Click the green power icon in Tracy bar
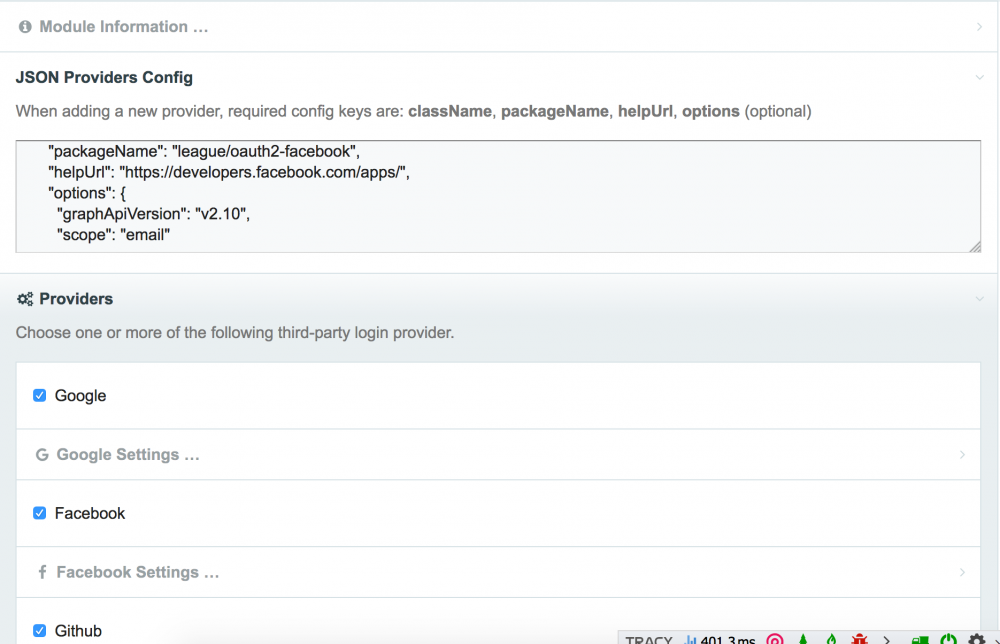The height and width of the screenshot is (644, 1000). (948, 639)
